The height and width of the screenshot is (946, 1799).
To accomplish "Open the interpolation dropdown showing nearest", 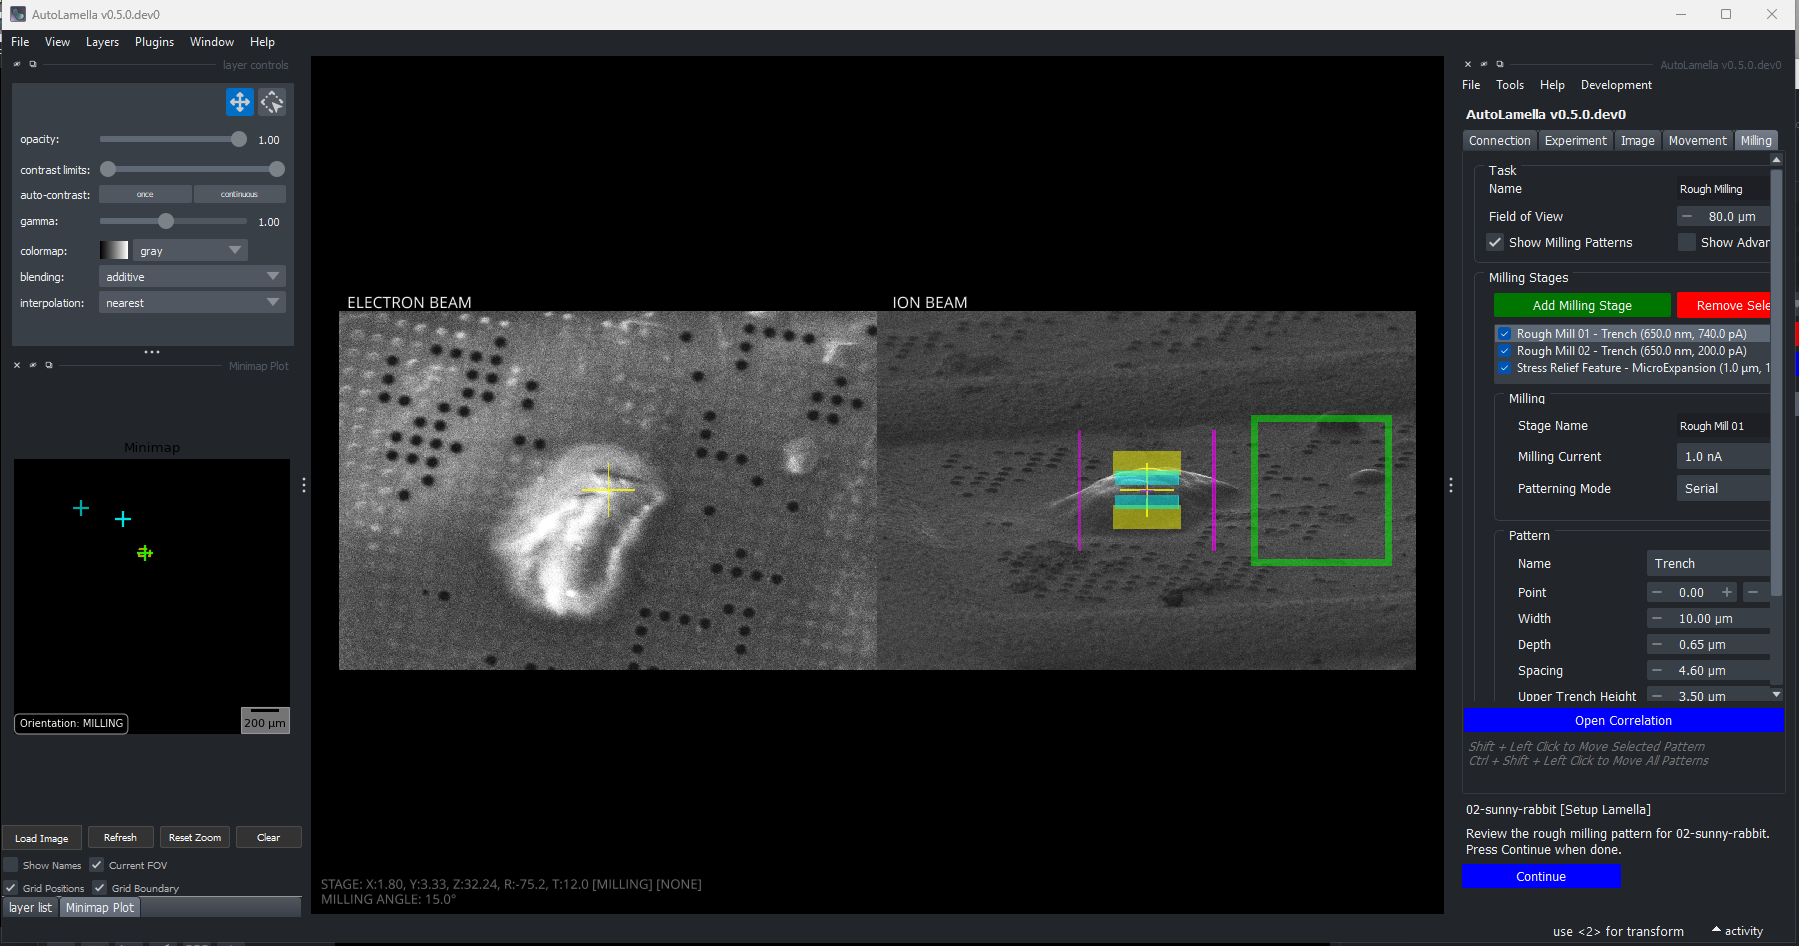I will [192, 302].
